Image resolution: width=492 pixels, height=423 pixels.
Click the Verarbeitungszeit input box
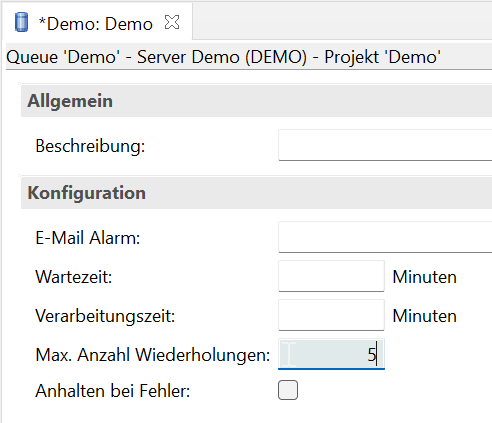point(331,315)
